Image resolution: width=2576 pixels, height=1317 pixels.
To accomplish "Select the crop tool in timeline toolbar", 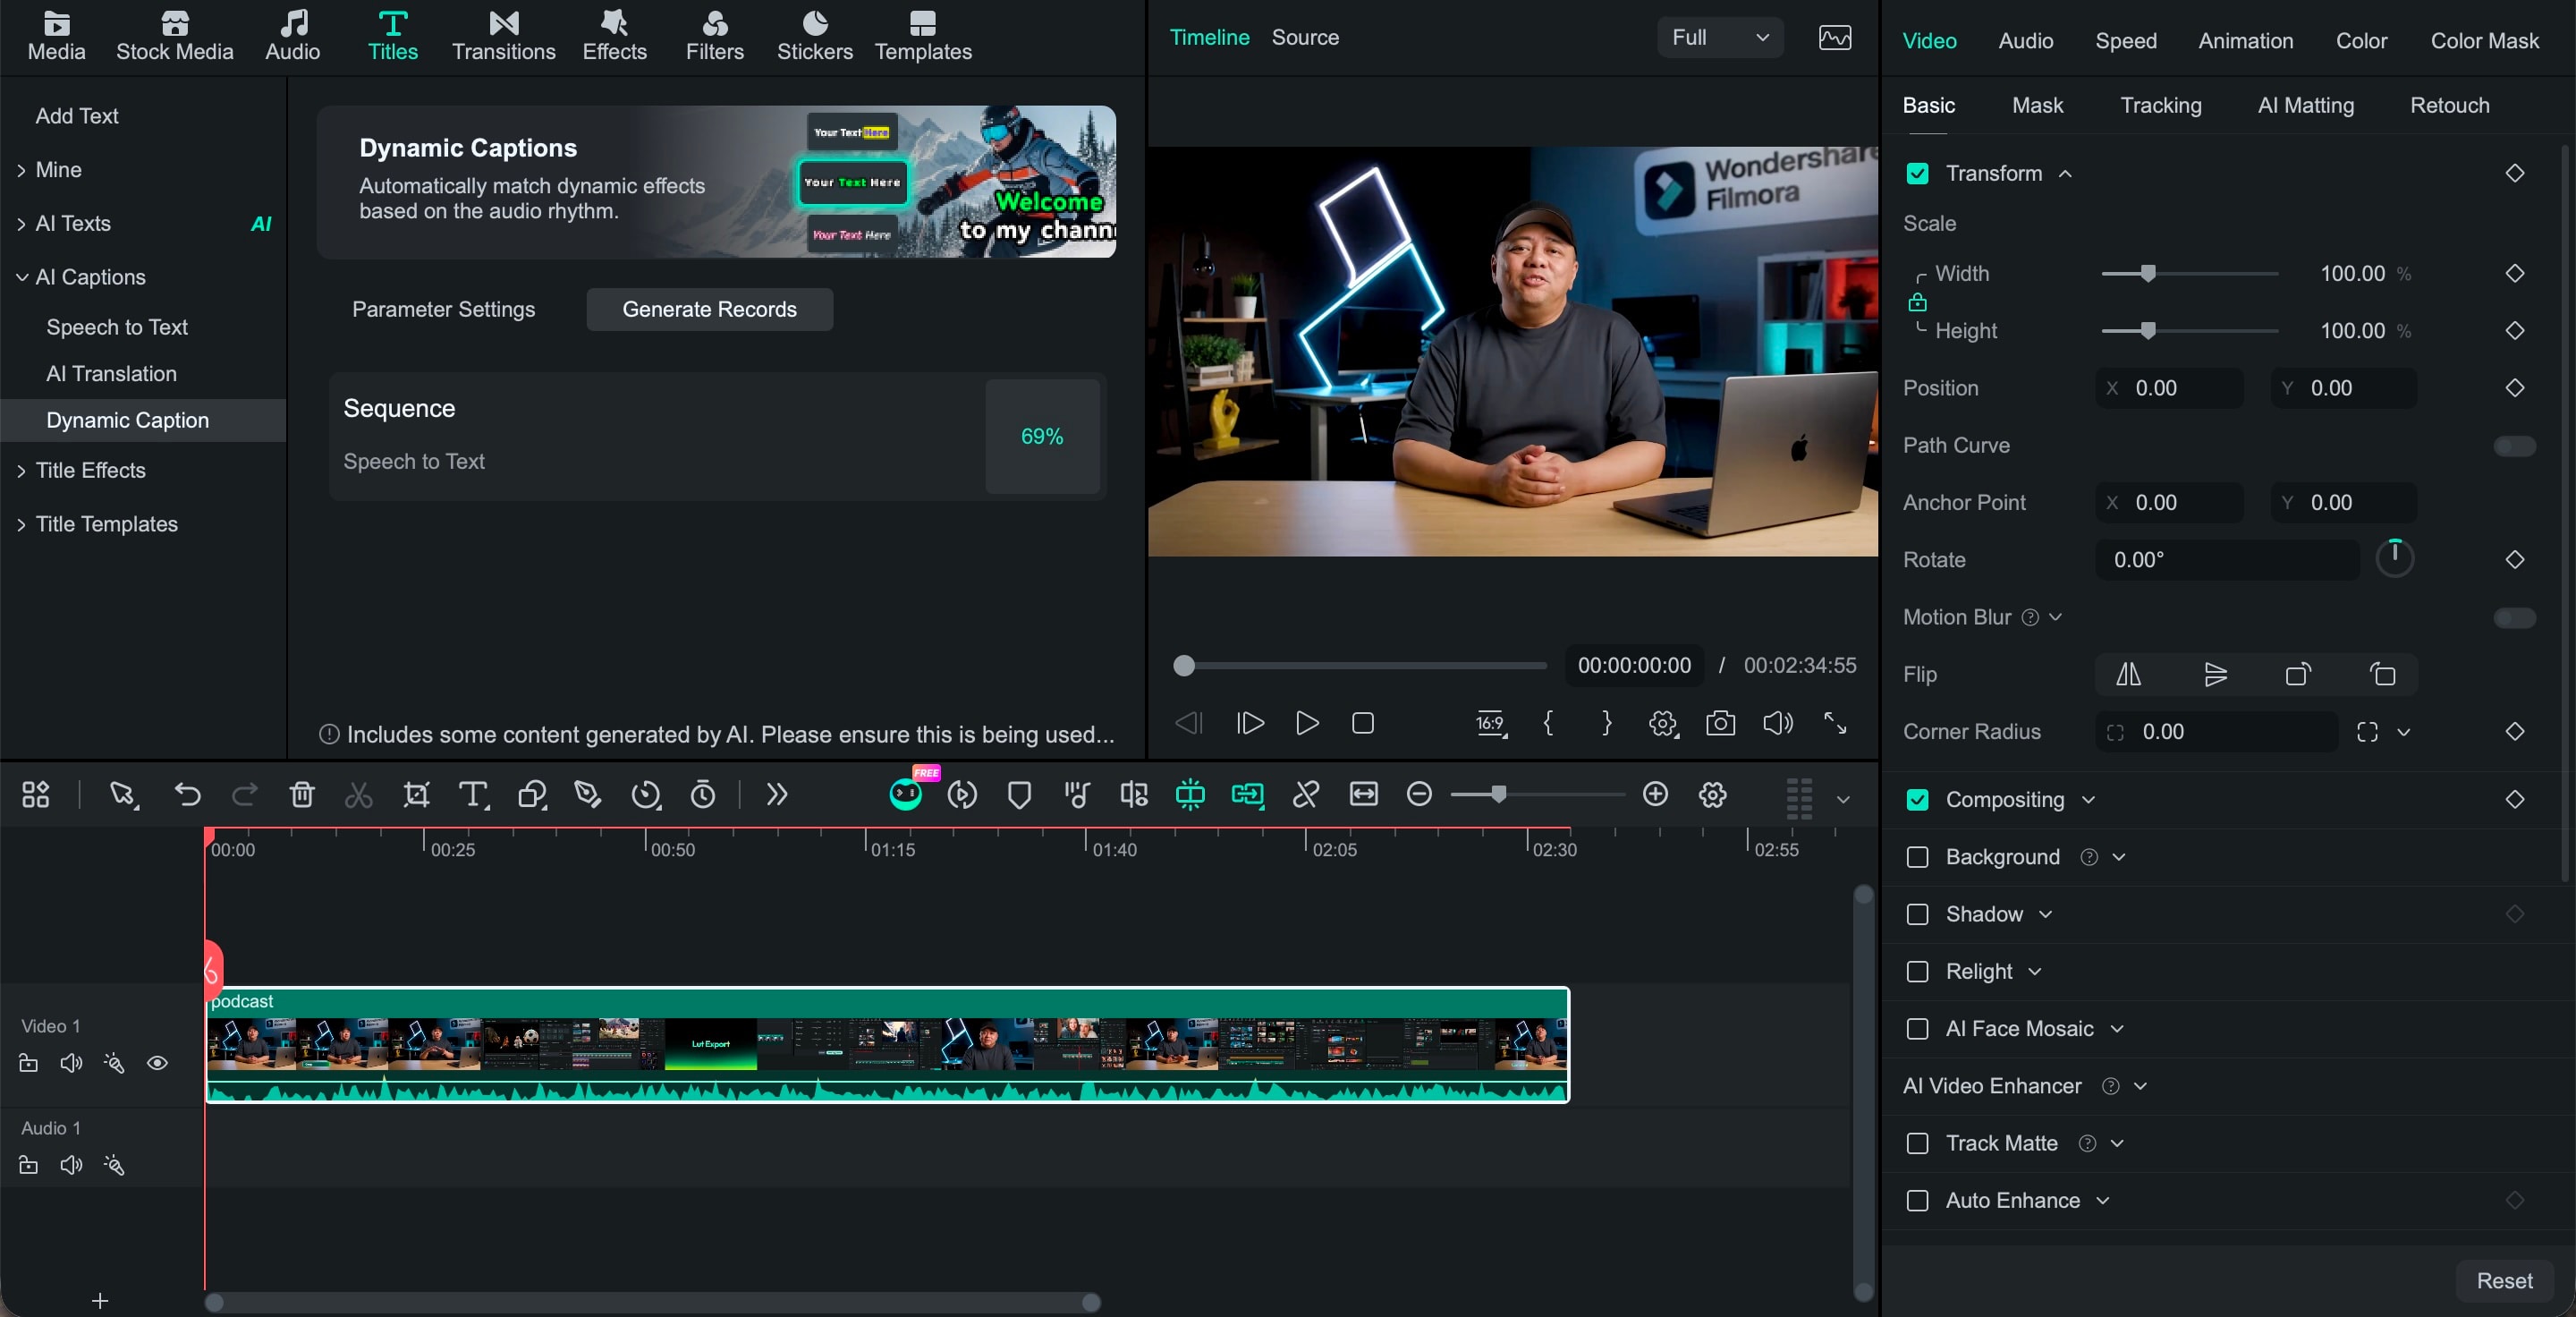I will pos(416,795).
